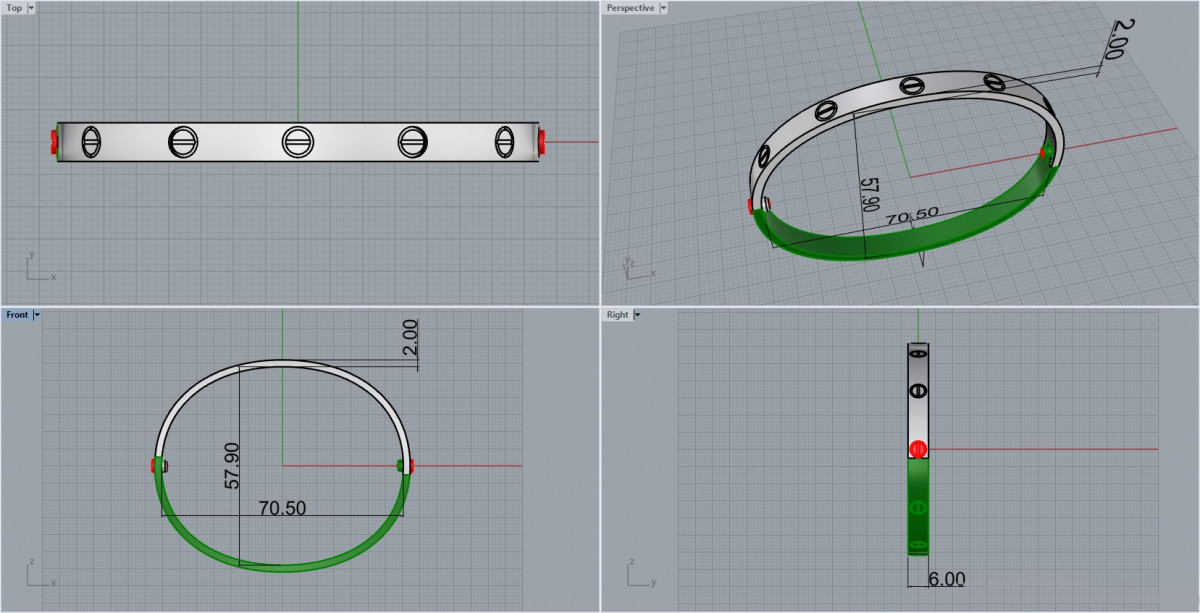Activate the Right viewport title label
The width and height of the screenshot is (1200, 613).
[x=618, y=315]
